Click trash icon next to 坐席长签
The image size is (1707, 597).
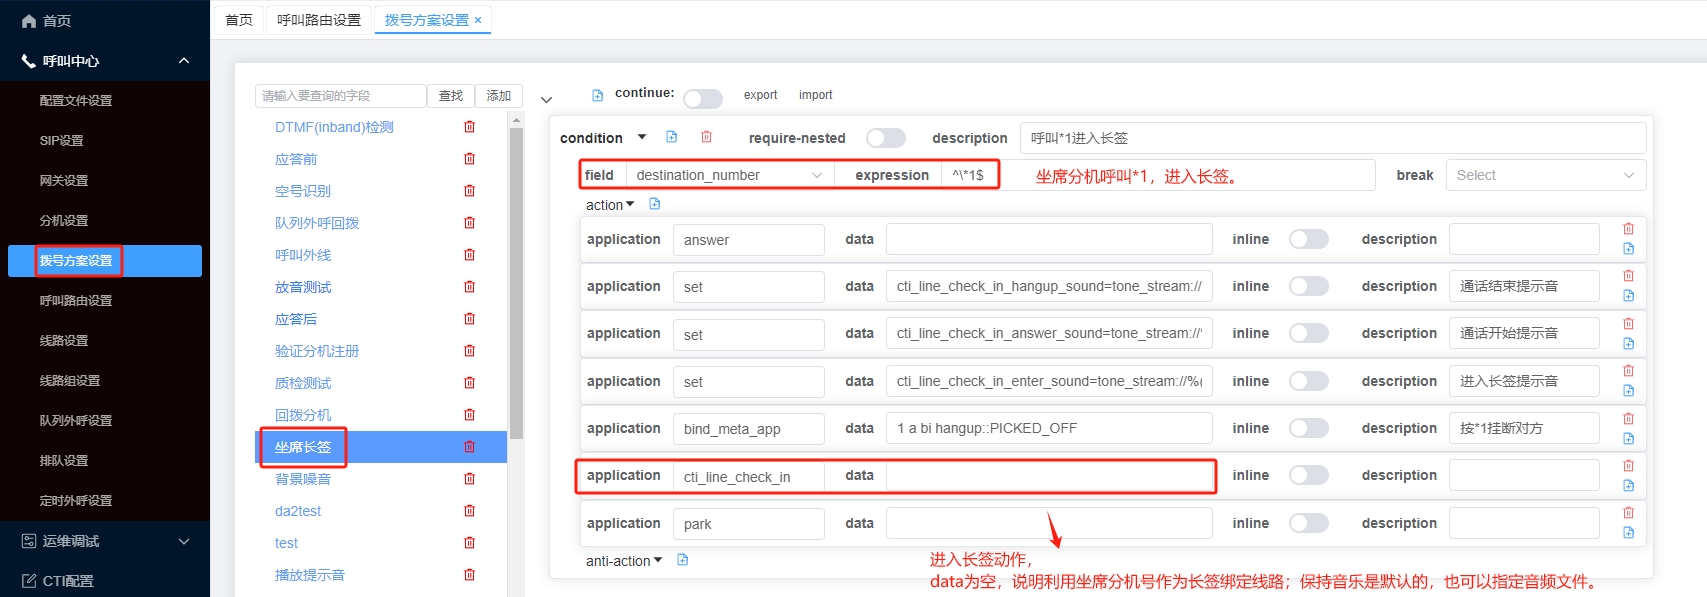469,447
